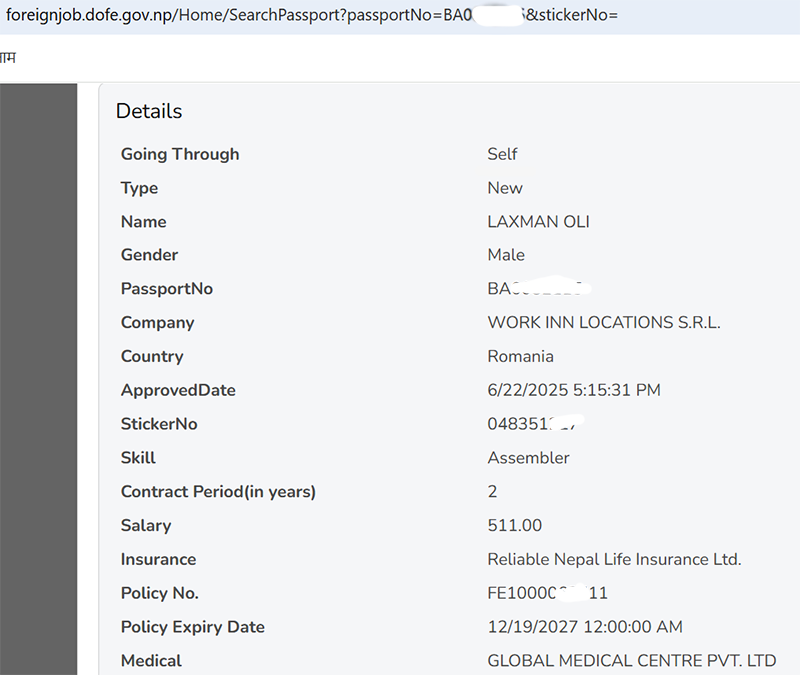Click the dark gray left sidebar
Viewport: 800px width, 675px height.
click(x=38, y=379)
